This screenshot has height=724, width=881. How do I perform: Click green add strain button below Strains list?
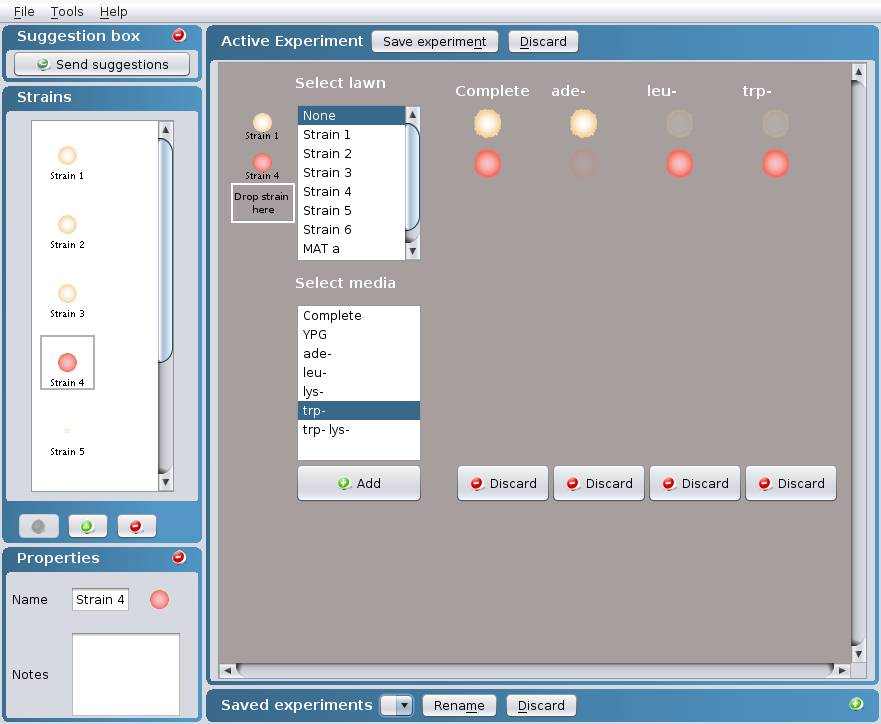pyautogui.click(x=88, y=526)
